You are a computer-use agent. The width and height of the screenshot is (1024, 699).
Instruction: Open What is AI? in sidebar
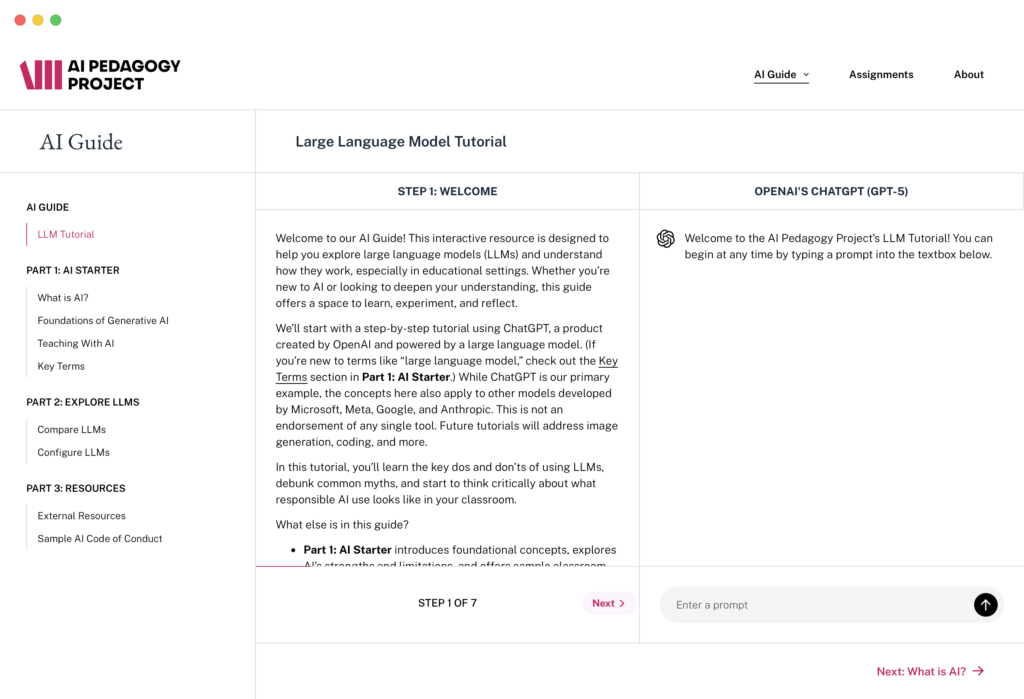click(63, 298)
